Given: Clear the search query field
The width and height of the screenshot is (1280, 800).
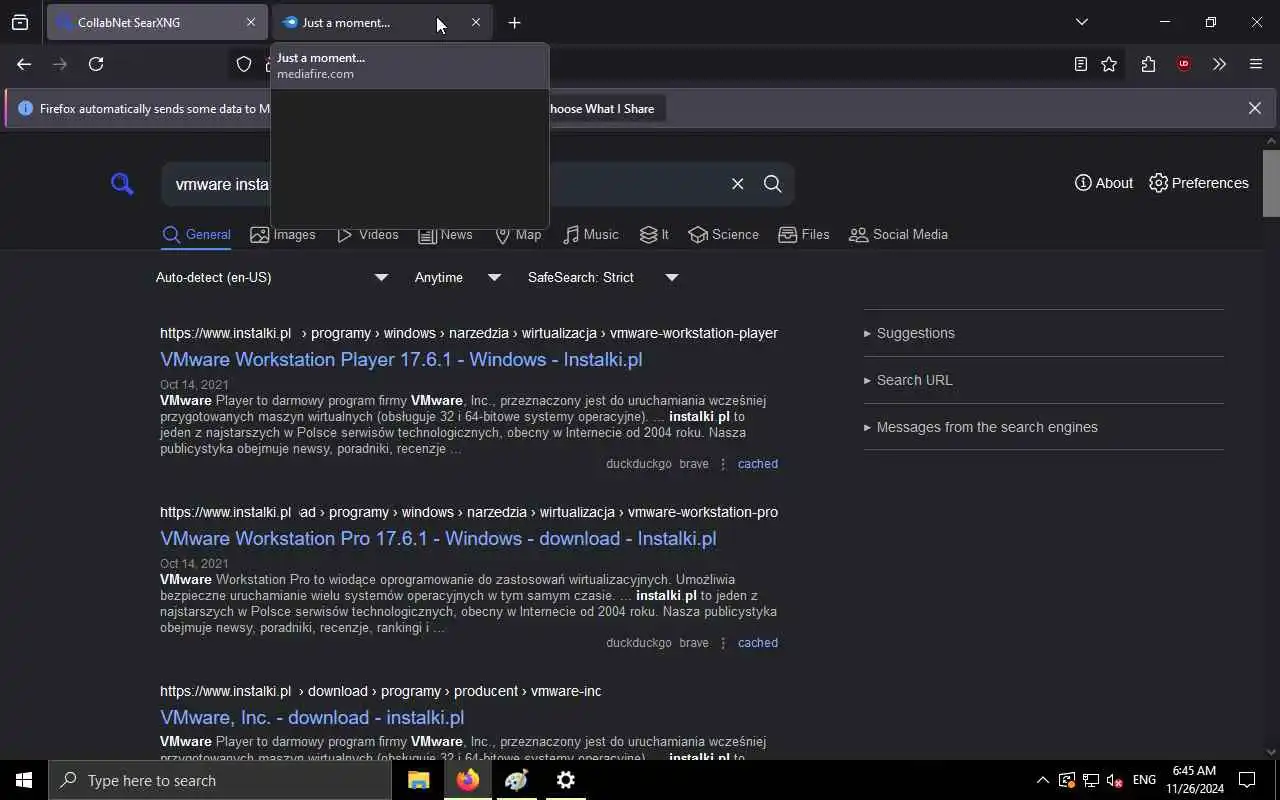Looking at the screenshot, I should tap(737, 183).
